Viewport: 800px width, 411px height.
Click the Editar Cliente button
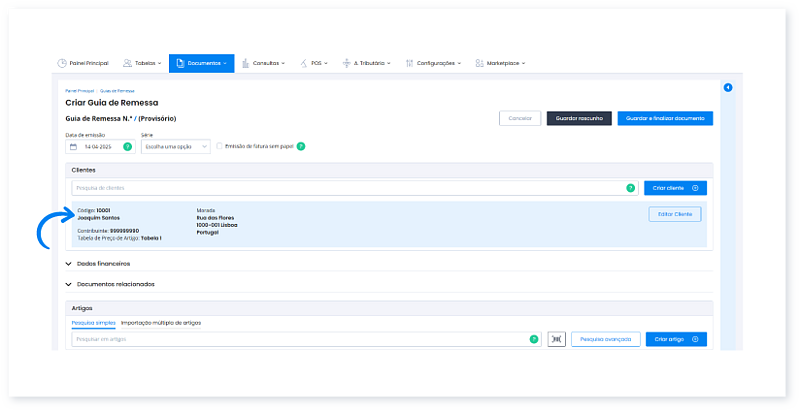675,214
